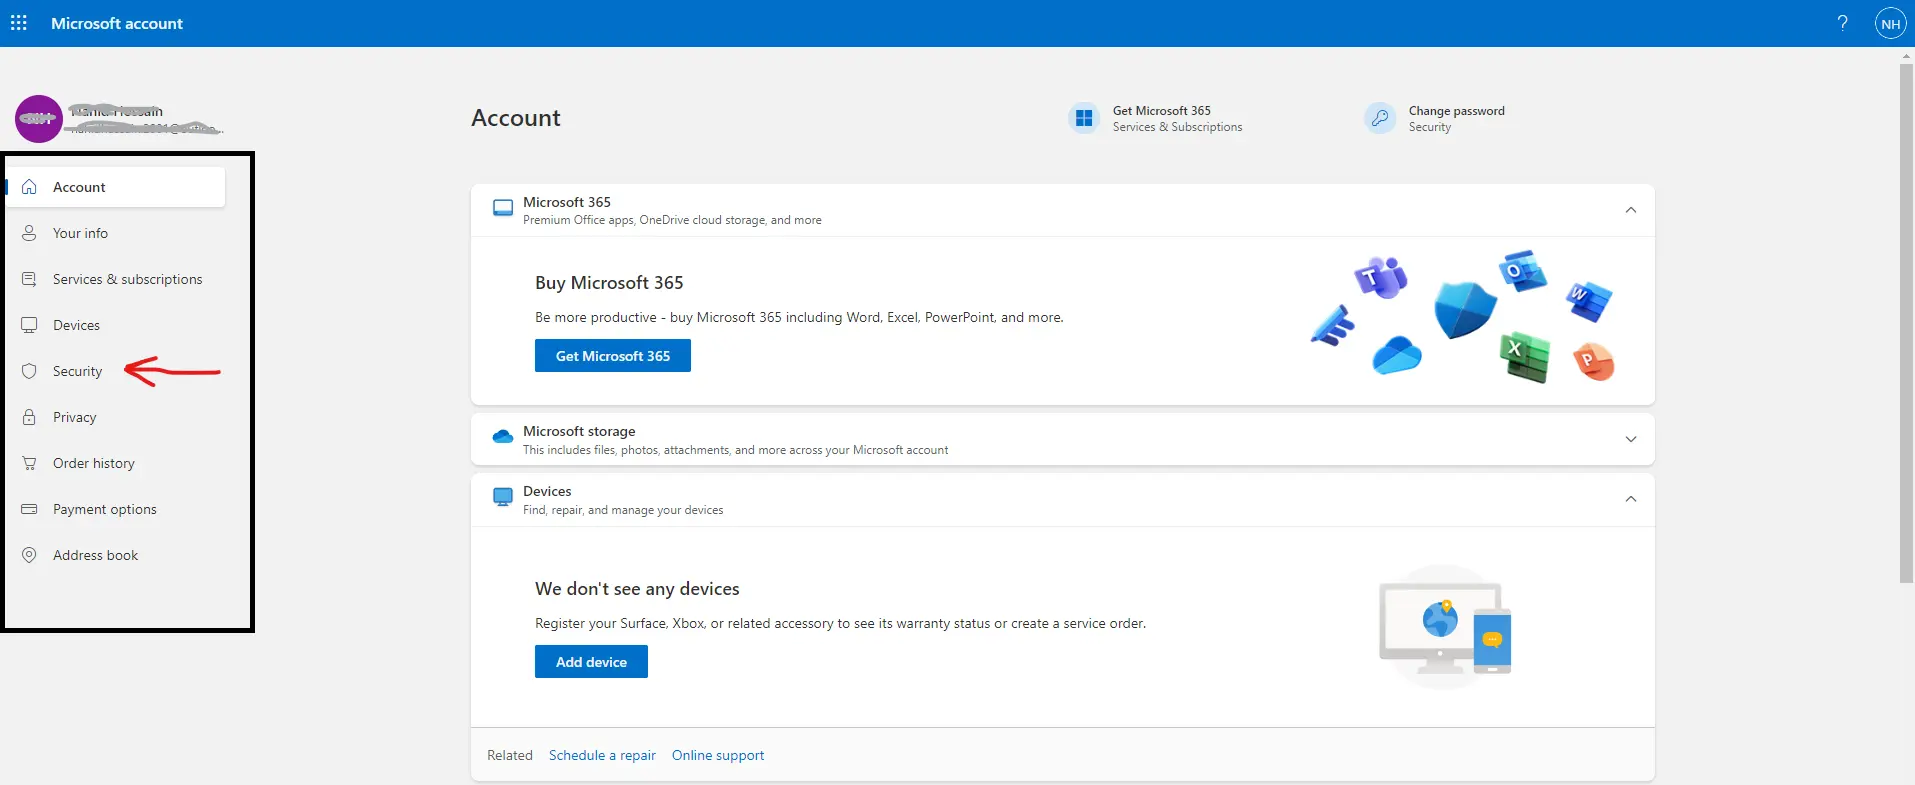
Task: Click the Order history cart icon
Action: tap(29, 463)
